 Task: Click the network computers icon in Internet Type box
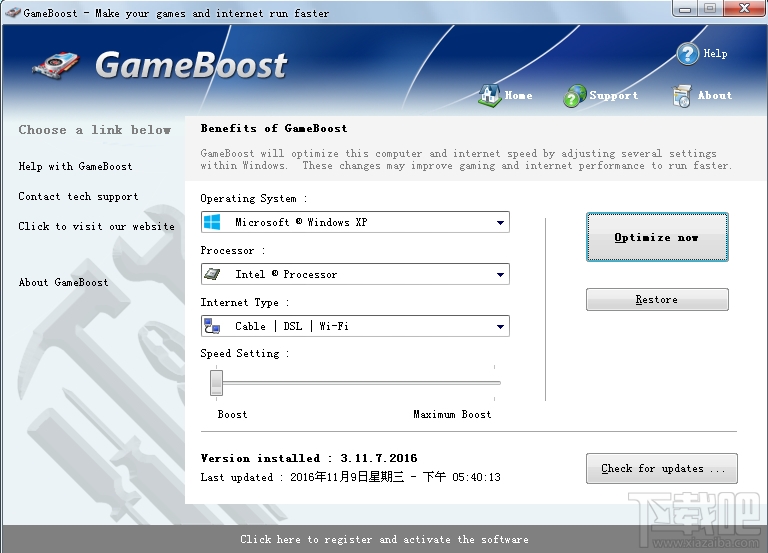point(212,326)
